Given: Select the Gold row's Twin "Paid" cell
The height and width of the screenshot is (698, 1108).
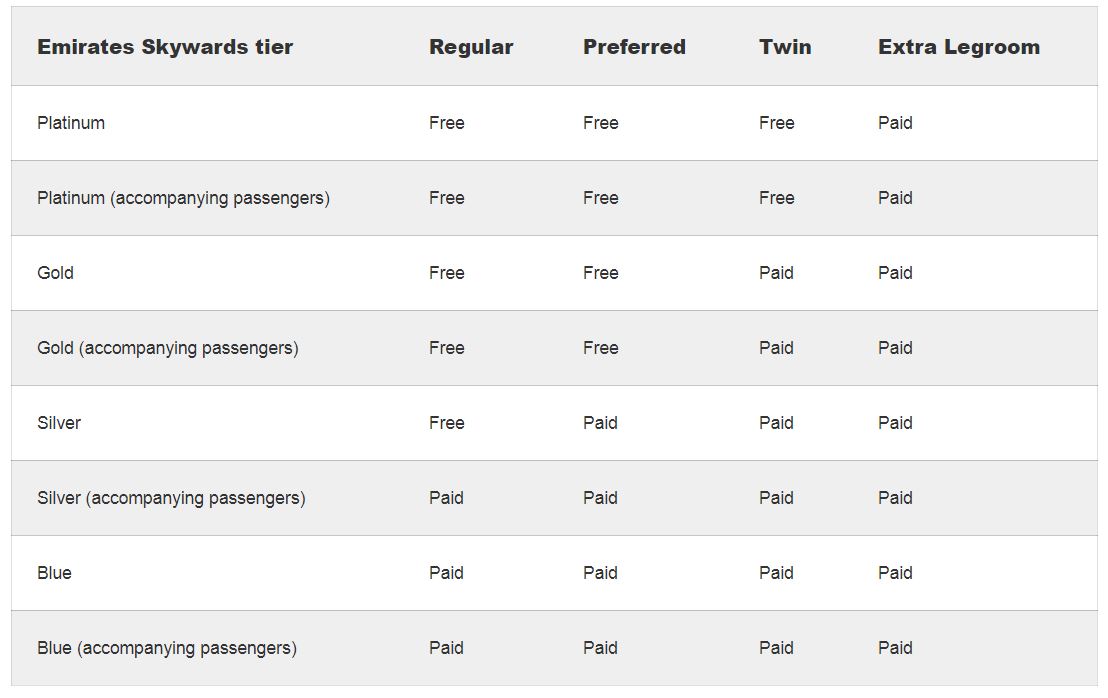Looking at the screenshot, I should click(776, 273).
